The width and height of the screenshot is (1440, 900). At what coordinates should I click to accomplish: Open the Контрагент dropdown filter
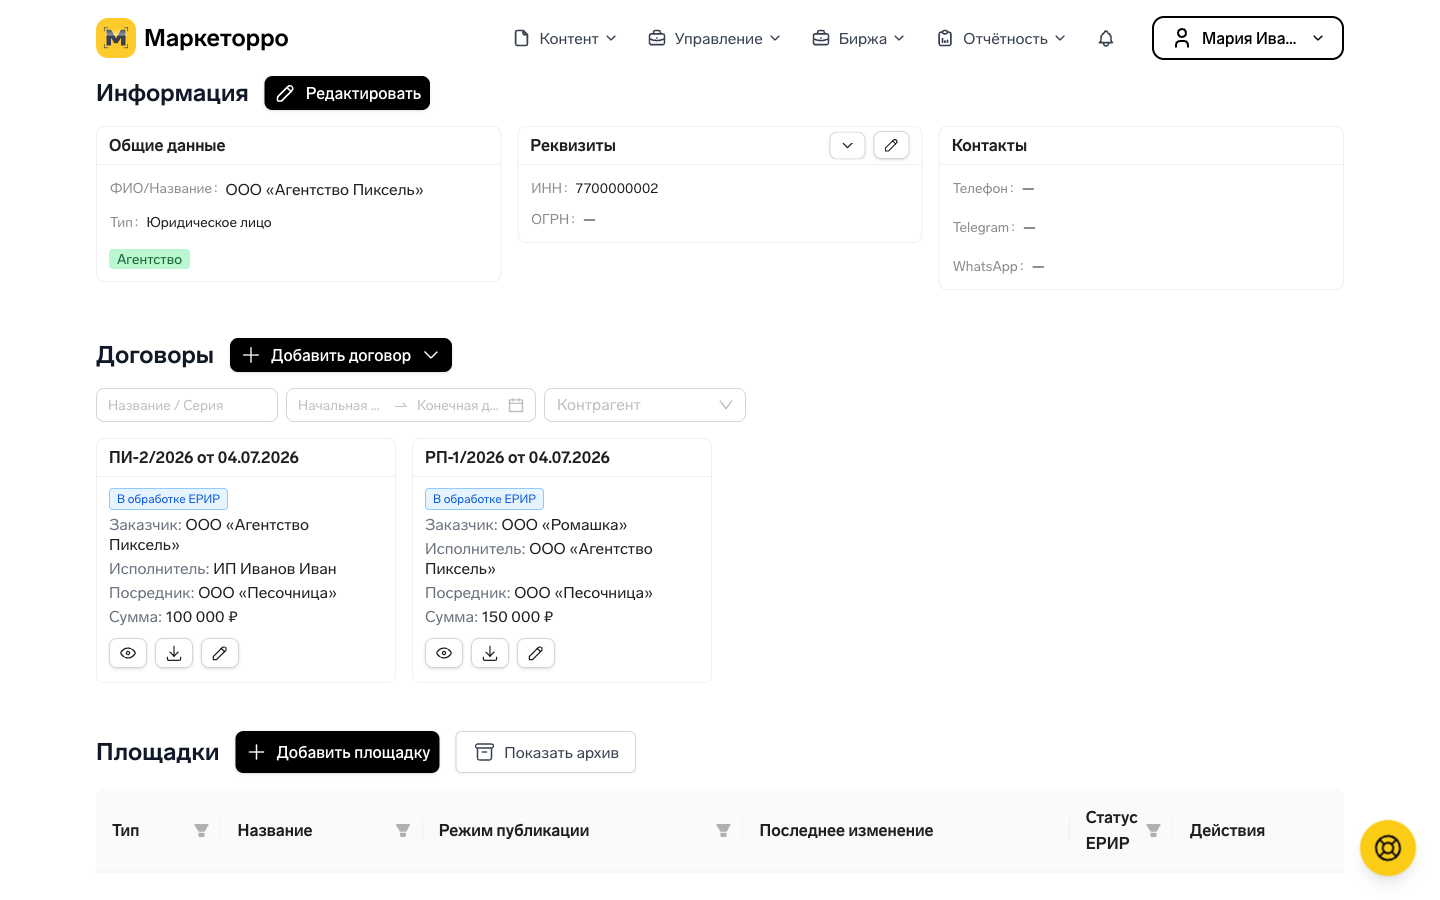click(x=645, y=405)
